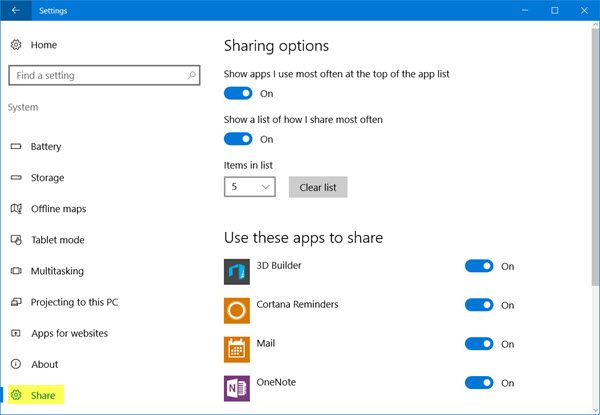600x415 pixels.
Task: Select Multitasking in the sidebar
Action: pos(57,271)
